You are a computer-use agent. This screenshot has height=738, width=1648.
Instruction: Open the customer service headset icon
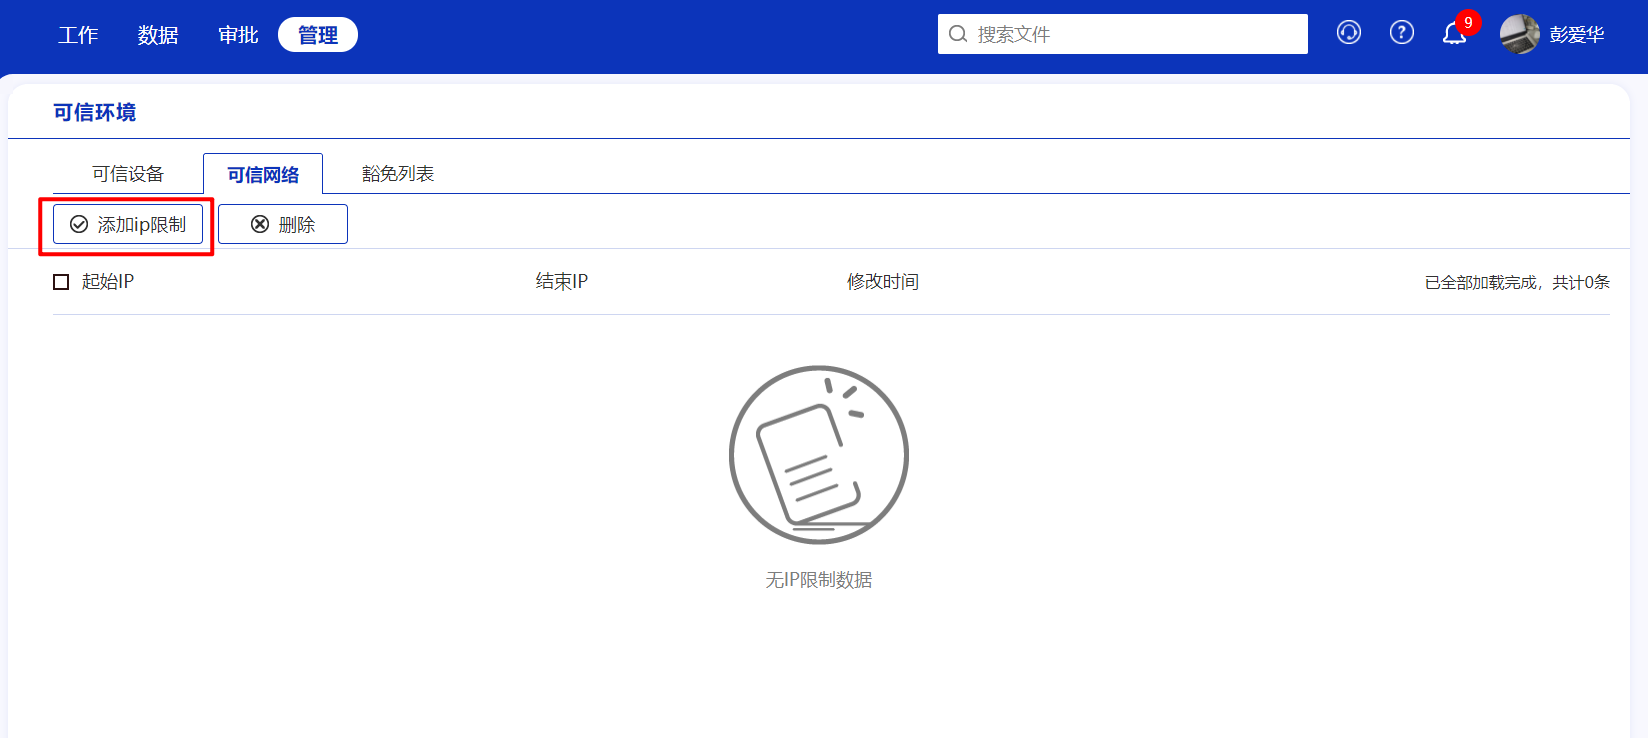(x=1349, y=33)
